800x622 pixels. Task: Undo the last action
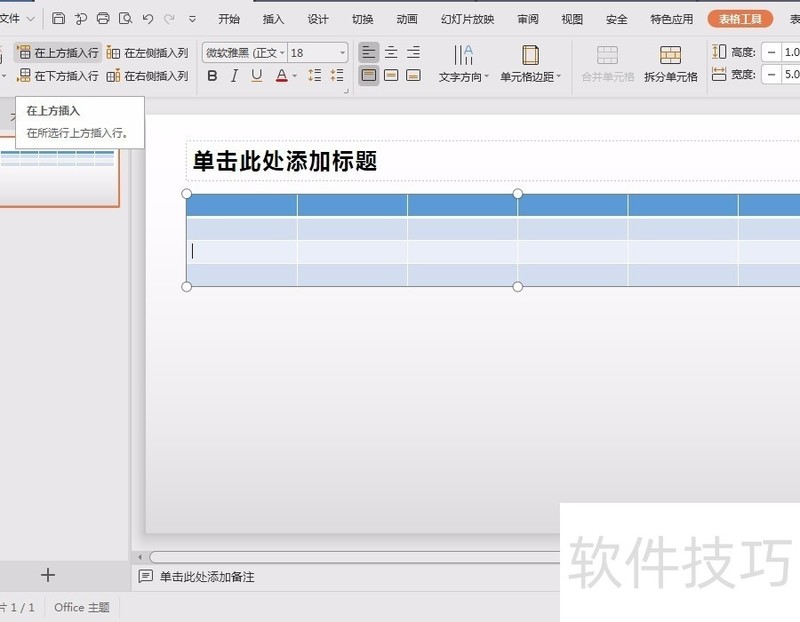click(x=148, y=19)
